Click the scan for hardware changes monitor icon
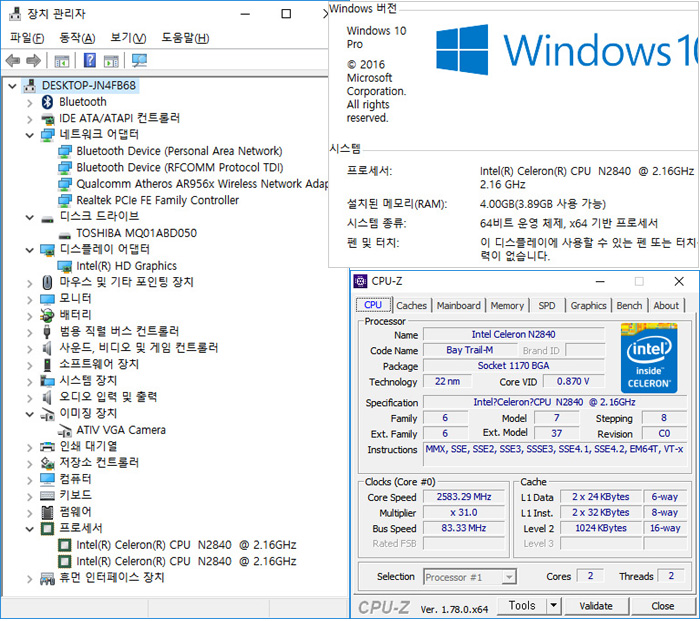This screenshot has height=621, width=700. (x=139, y=60)
